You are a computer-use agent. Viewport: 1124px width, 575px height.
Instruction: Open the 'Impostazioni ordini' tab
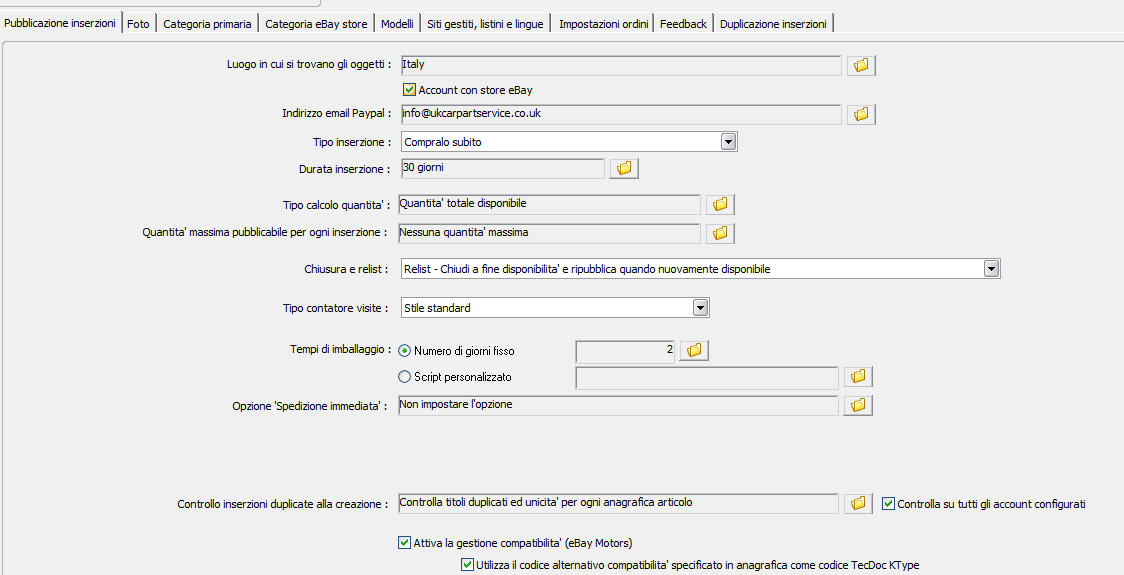[603, 23]
